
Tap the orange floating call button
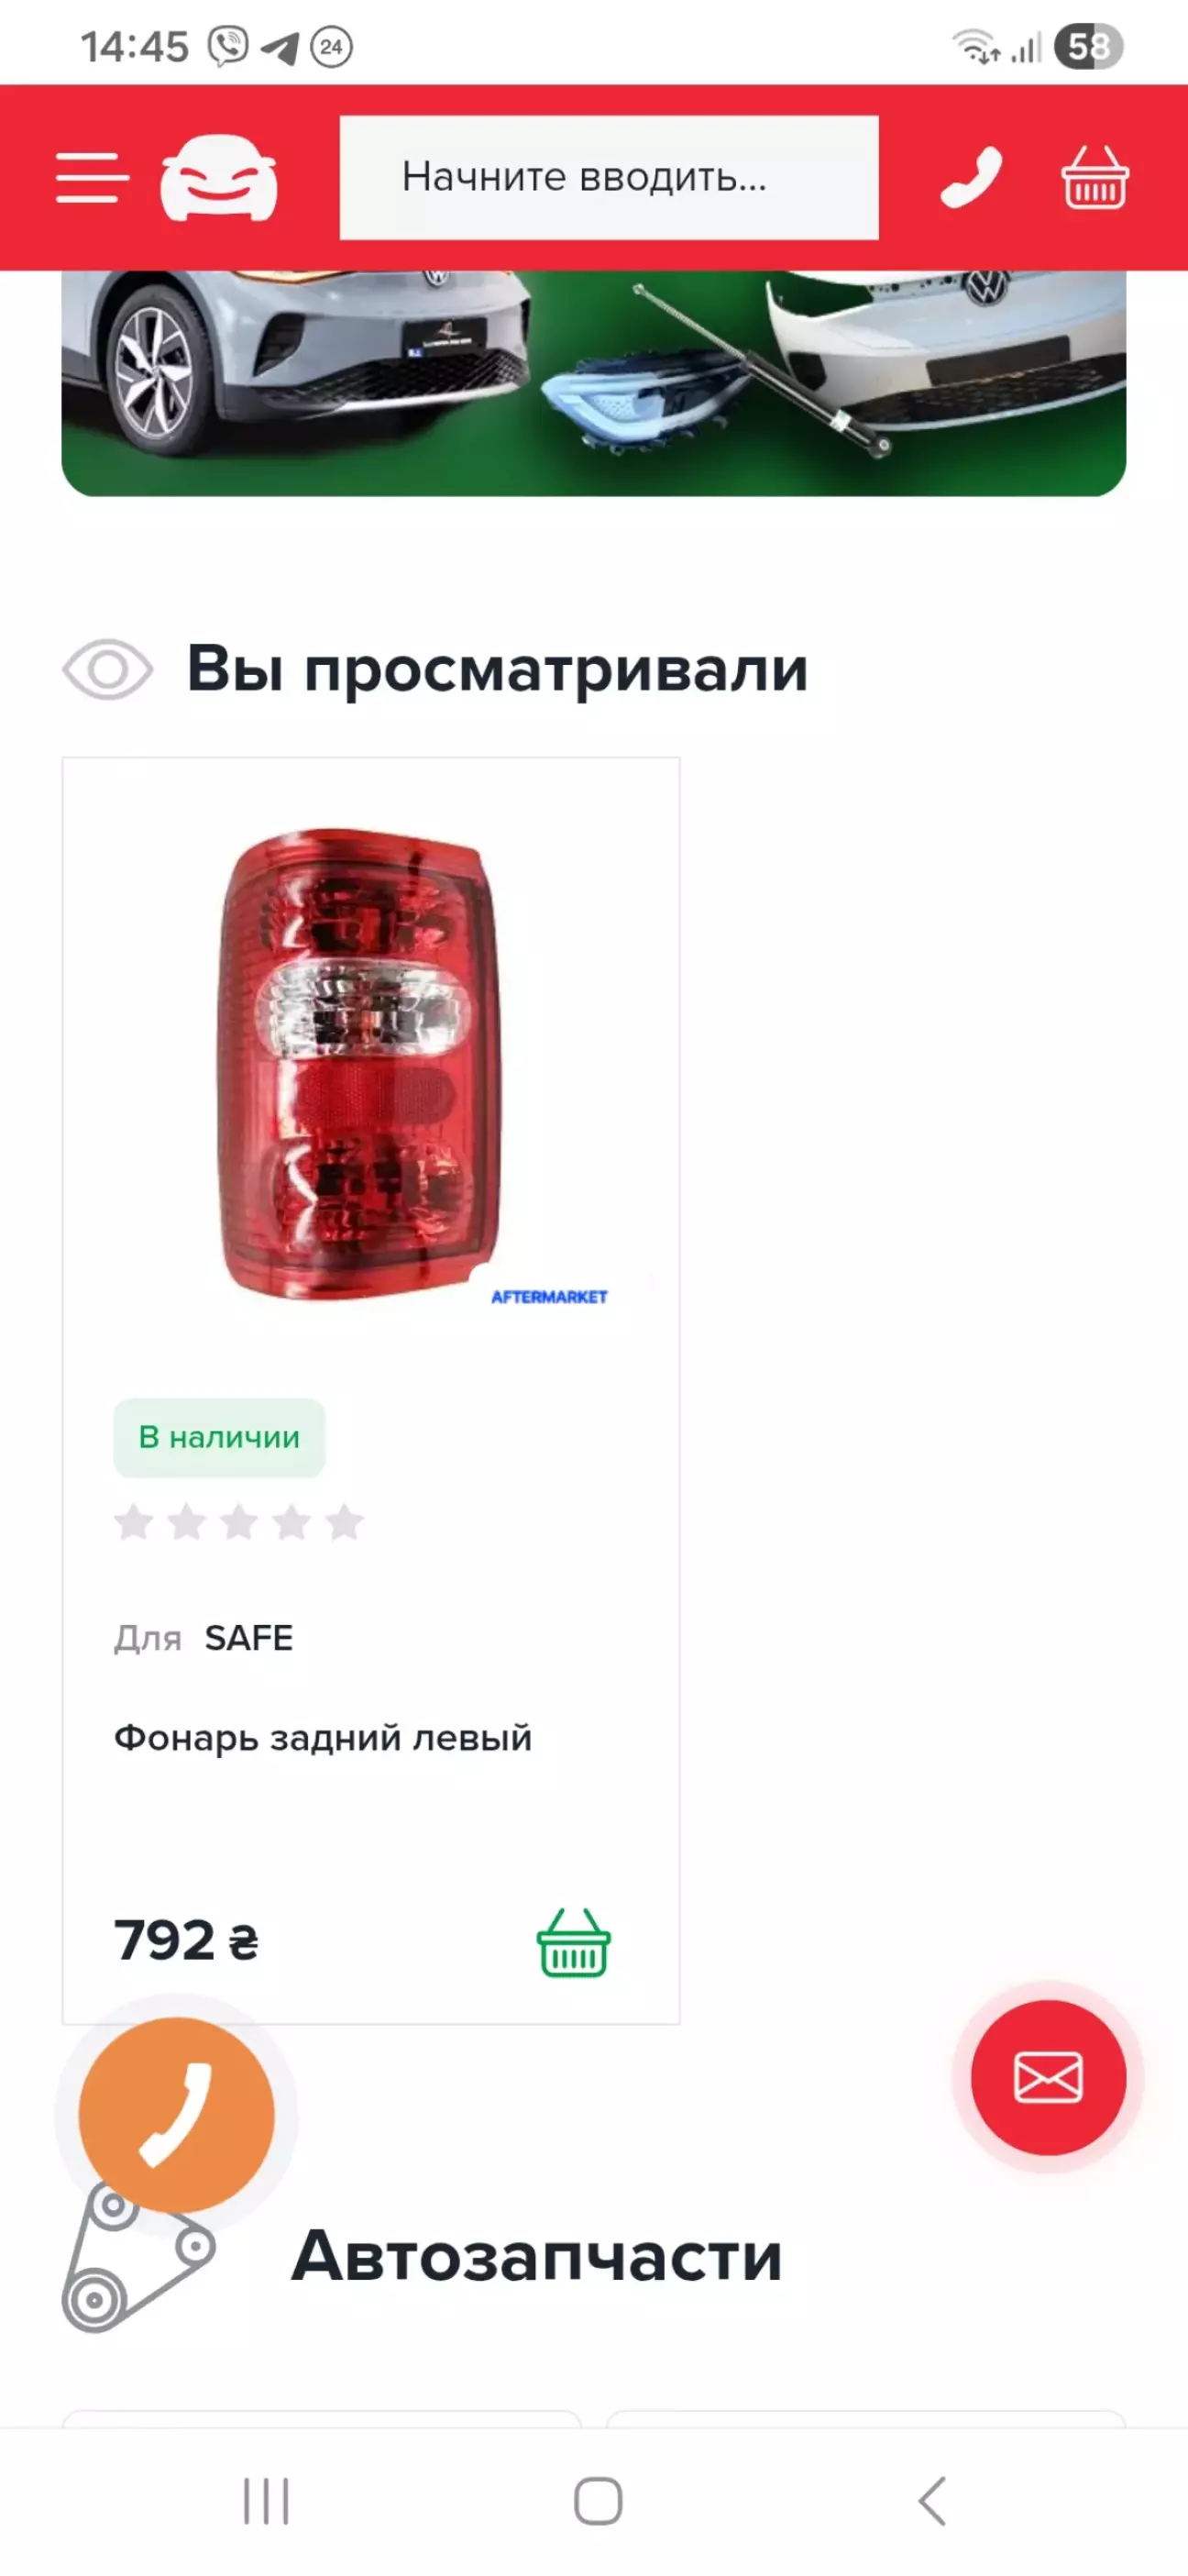coord(177,2114)
